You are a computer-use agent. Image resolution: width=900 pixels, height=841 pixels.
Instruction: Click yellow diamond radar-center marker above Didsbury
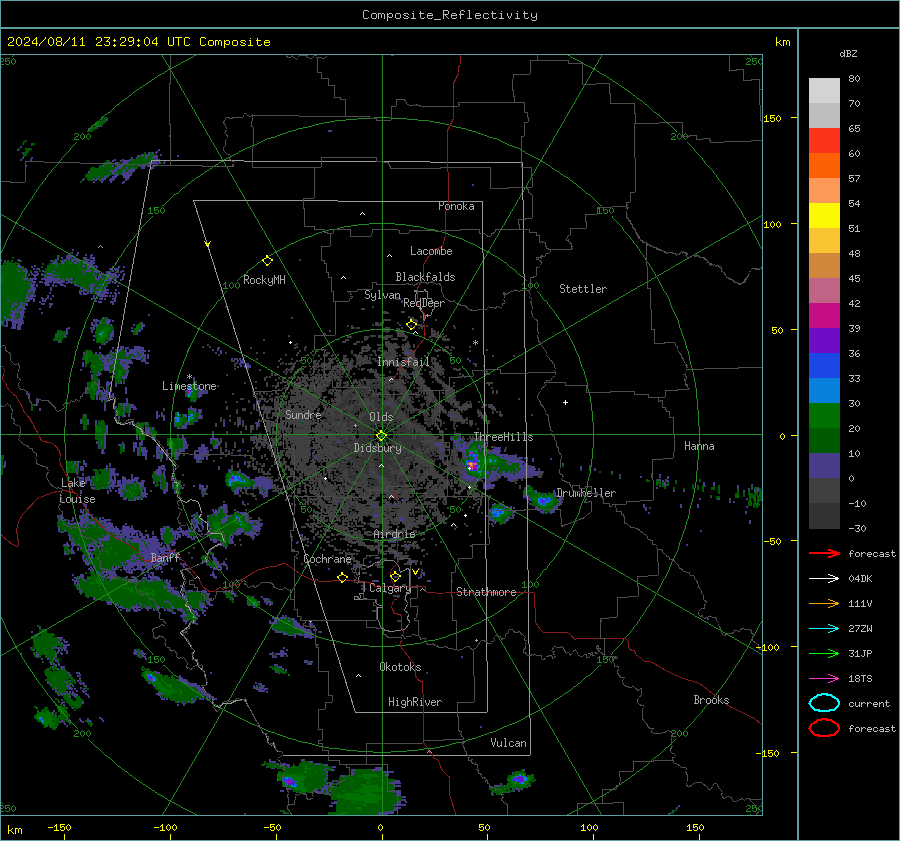coord(381,436)
